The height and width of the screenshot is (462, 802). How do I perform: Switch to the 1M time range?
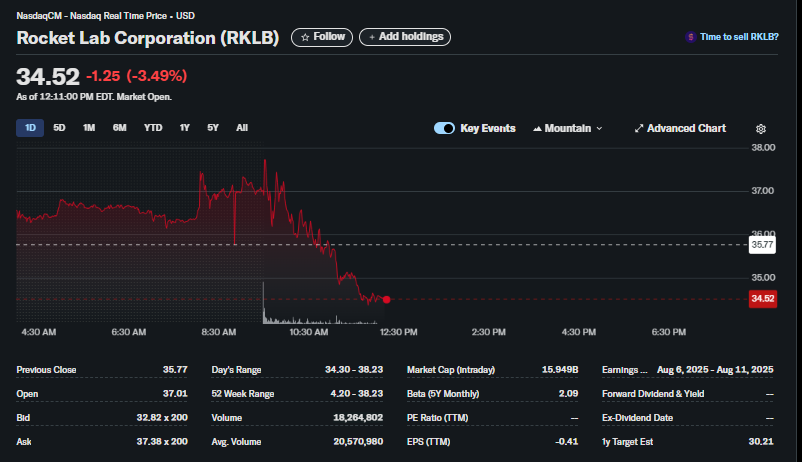coord(89,128)
